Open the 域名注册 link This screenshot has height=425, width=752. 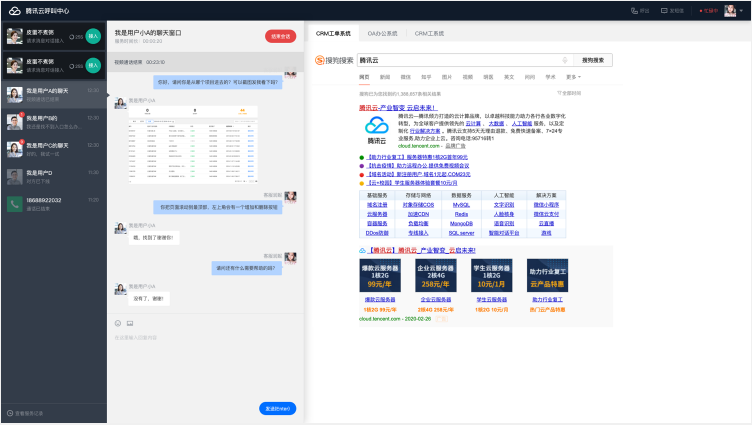(377, 205)
